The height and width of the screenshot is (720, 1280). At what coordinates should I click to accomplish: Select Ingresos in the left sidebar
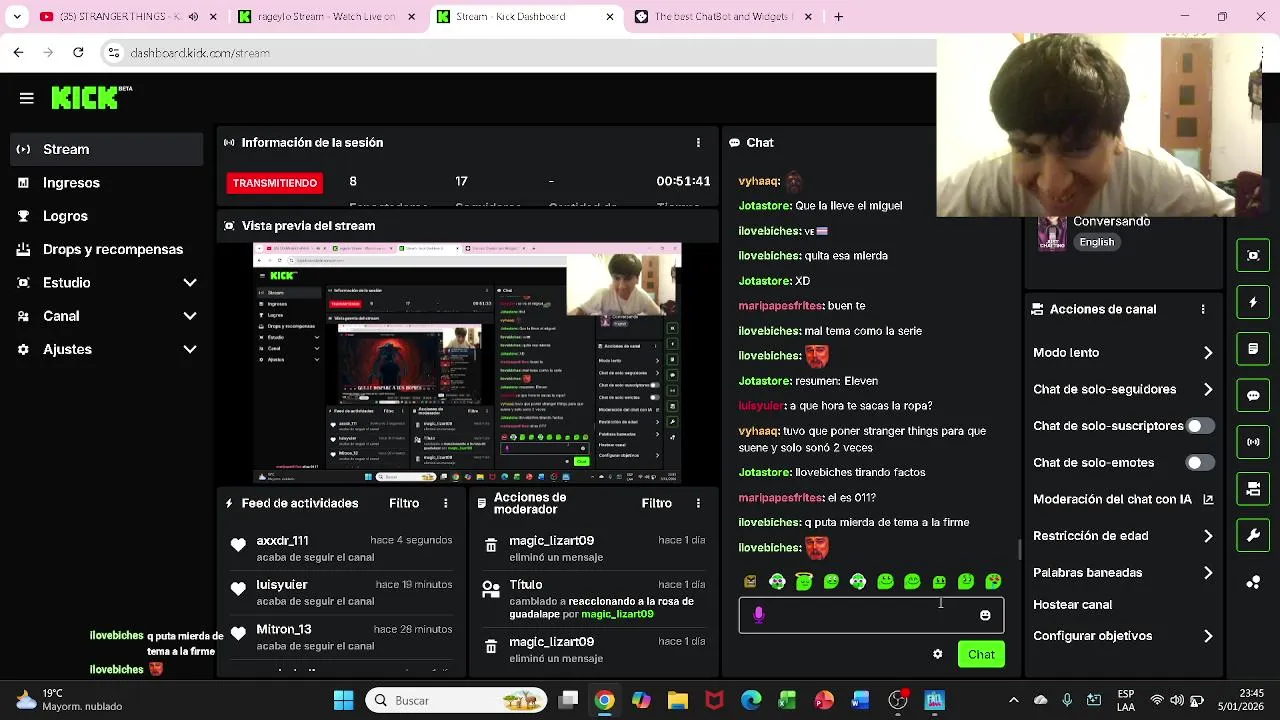pyautogui.click(x=106, y=183)
